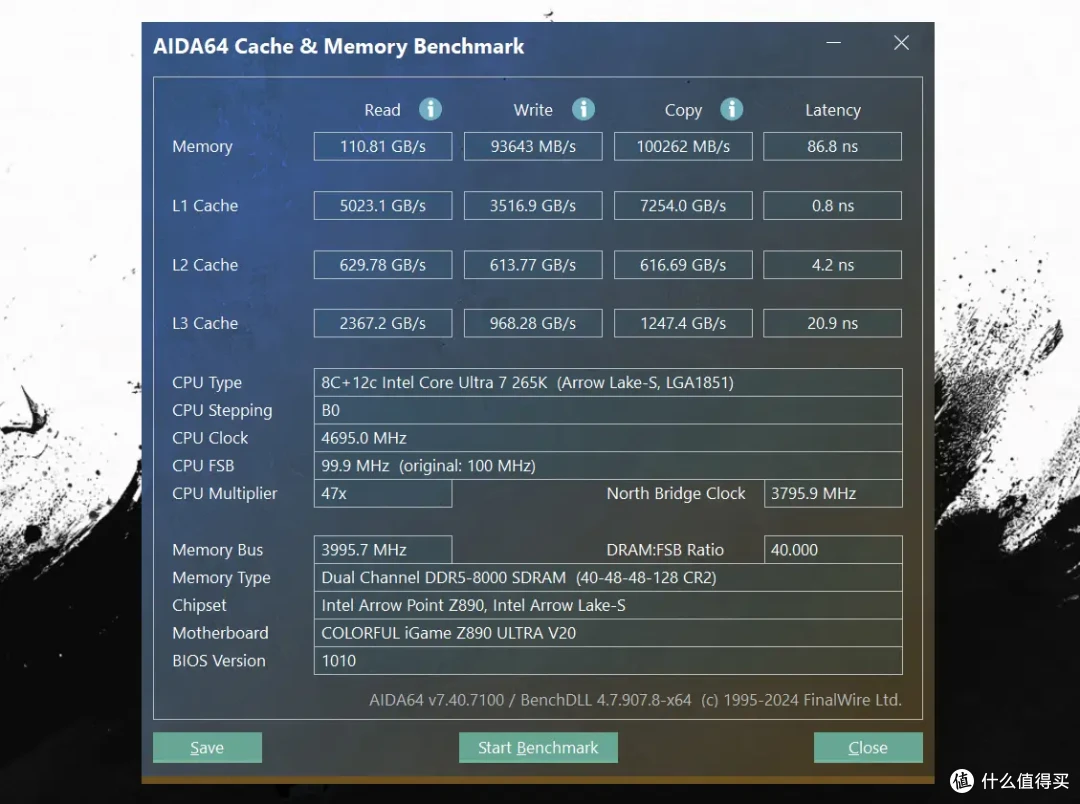Click L3 Cache write value 968.28 GB/s
Viewport: 1080px width, 804px height.
(533, 323)
